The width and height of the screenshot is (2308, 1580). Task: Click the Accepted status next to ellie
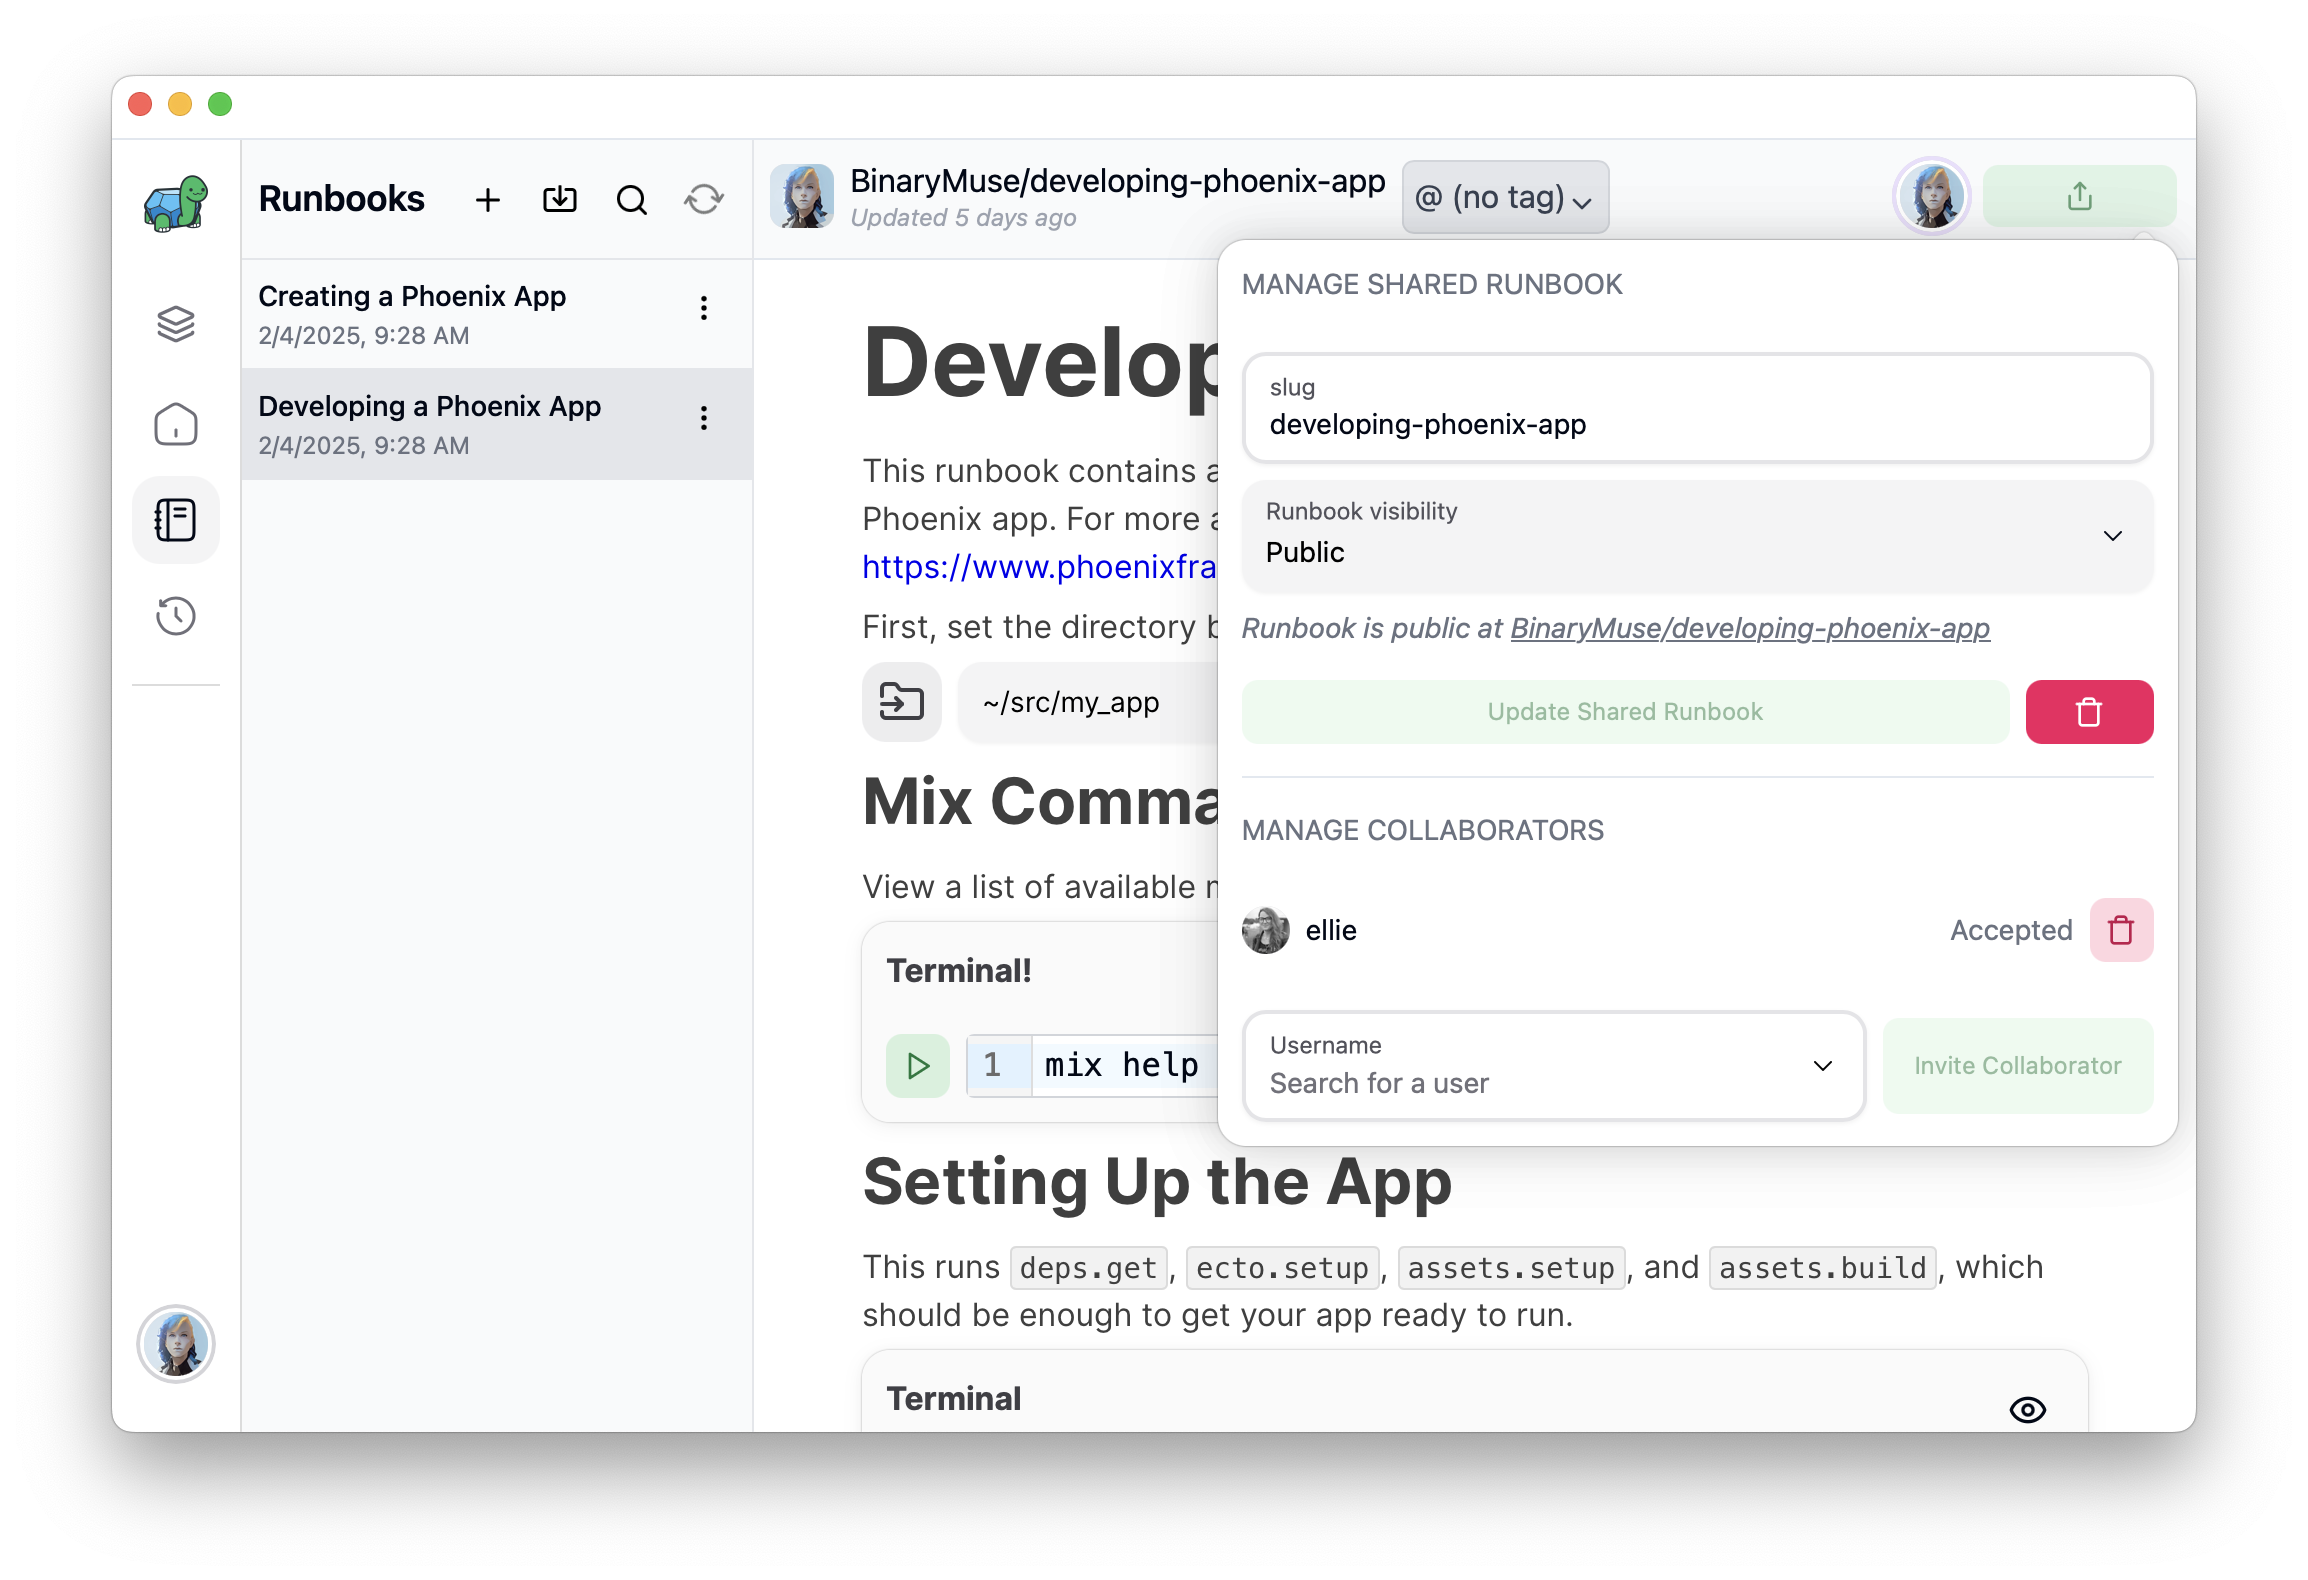click(x=2011, y=930)
